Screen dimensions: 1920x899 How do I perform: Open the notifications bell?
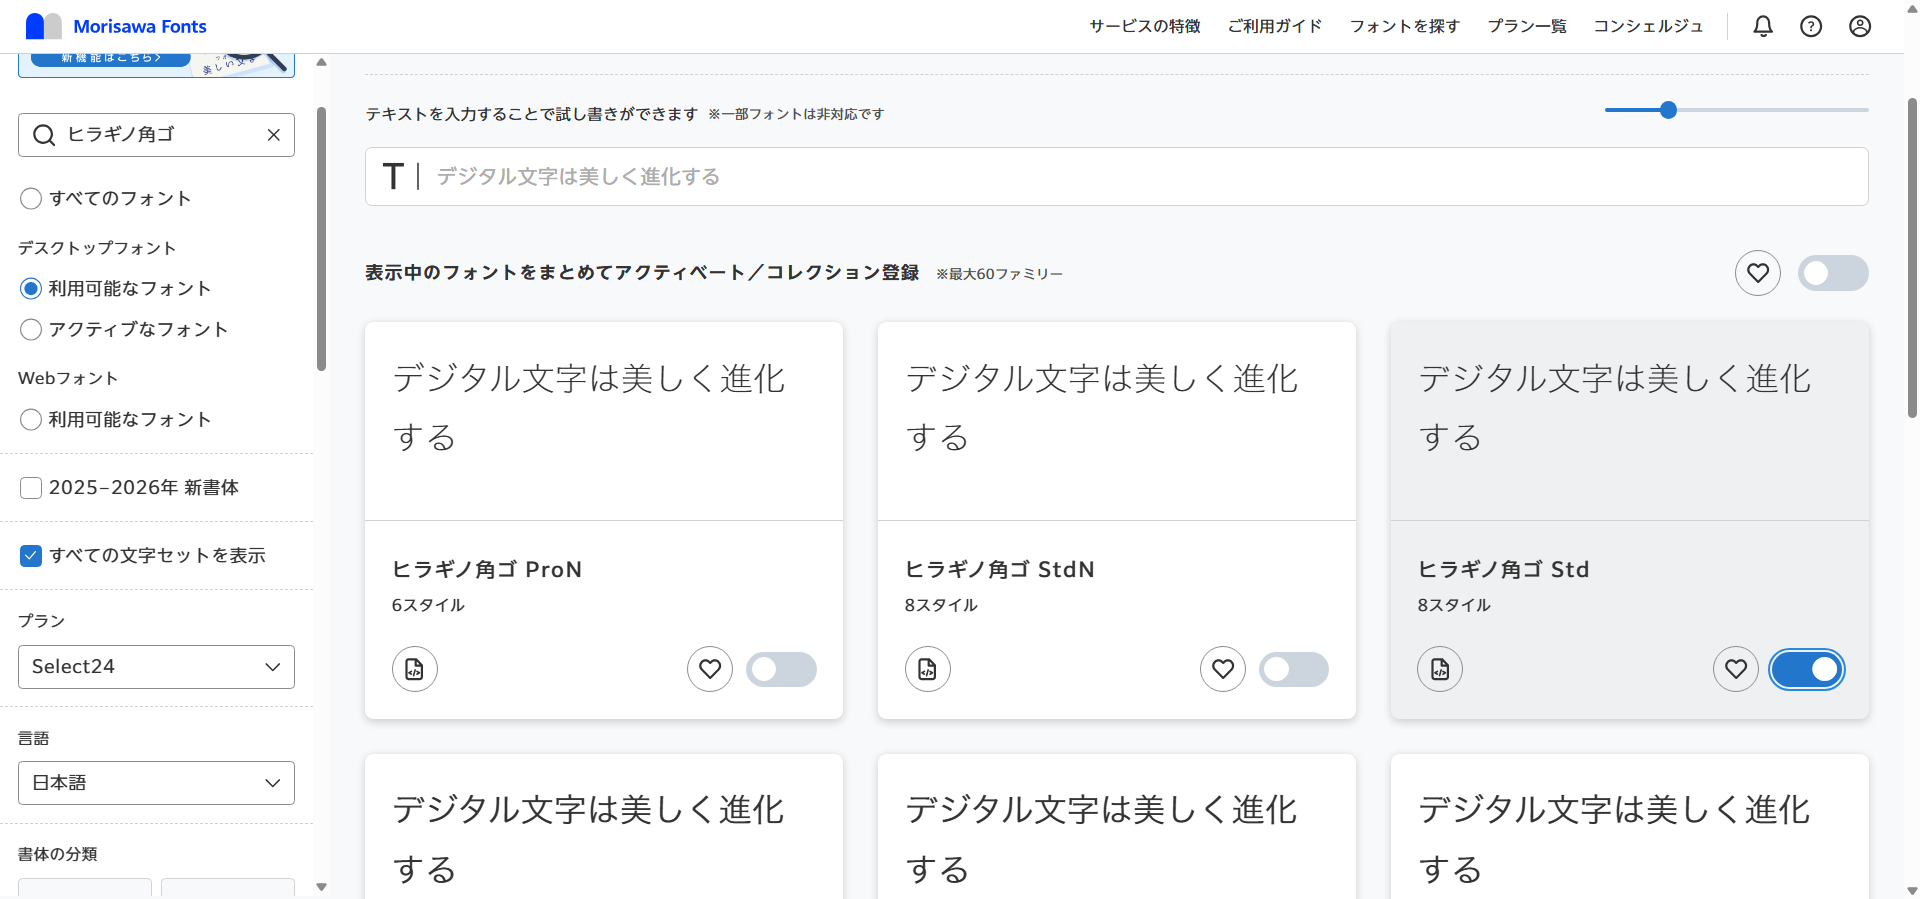point(1763,26)
